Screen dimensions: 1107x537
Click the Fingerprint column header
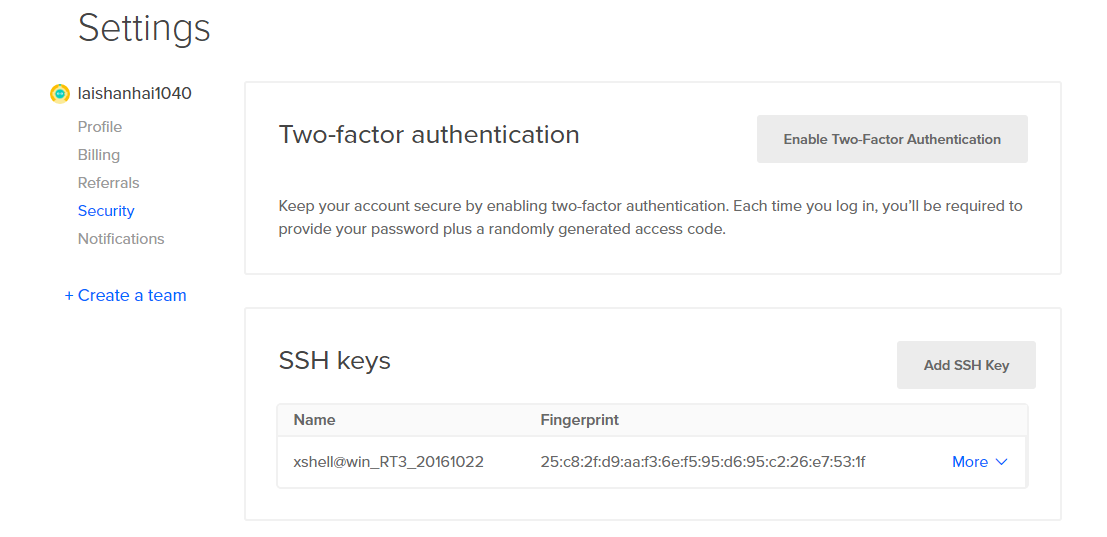(579, 420)
